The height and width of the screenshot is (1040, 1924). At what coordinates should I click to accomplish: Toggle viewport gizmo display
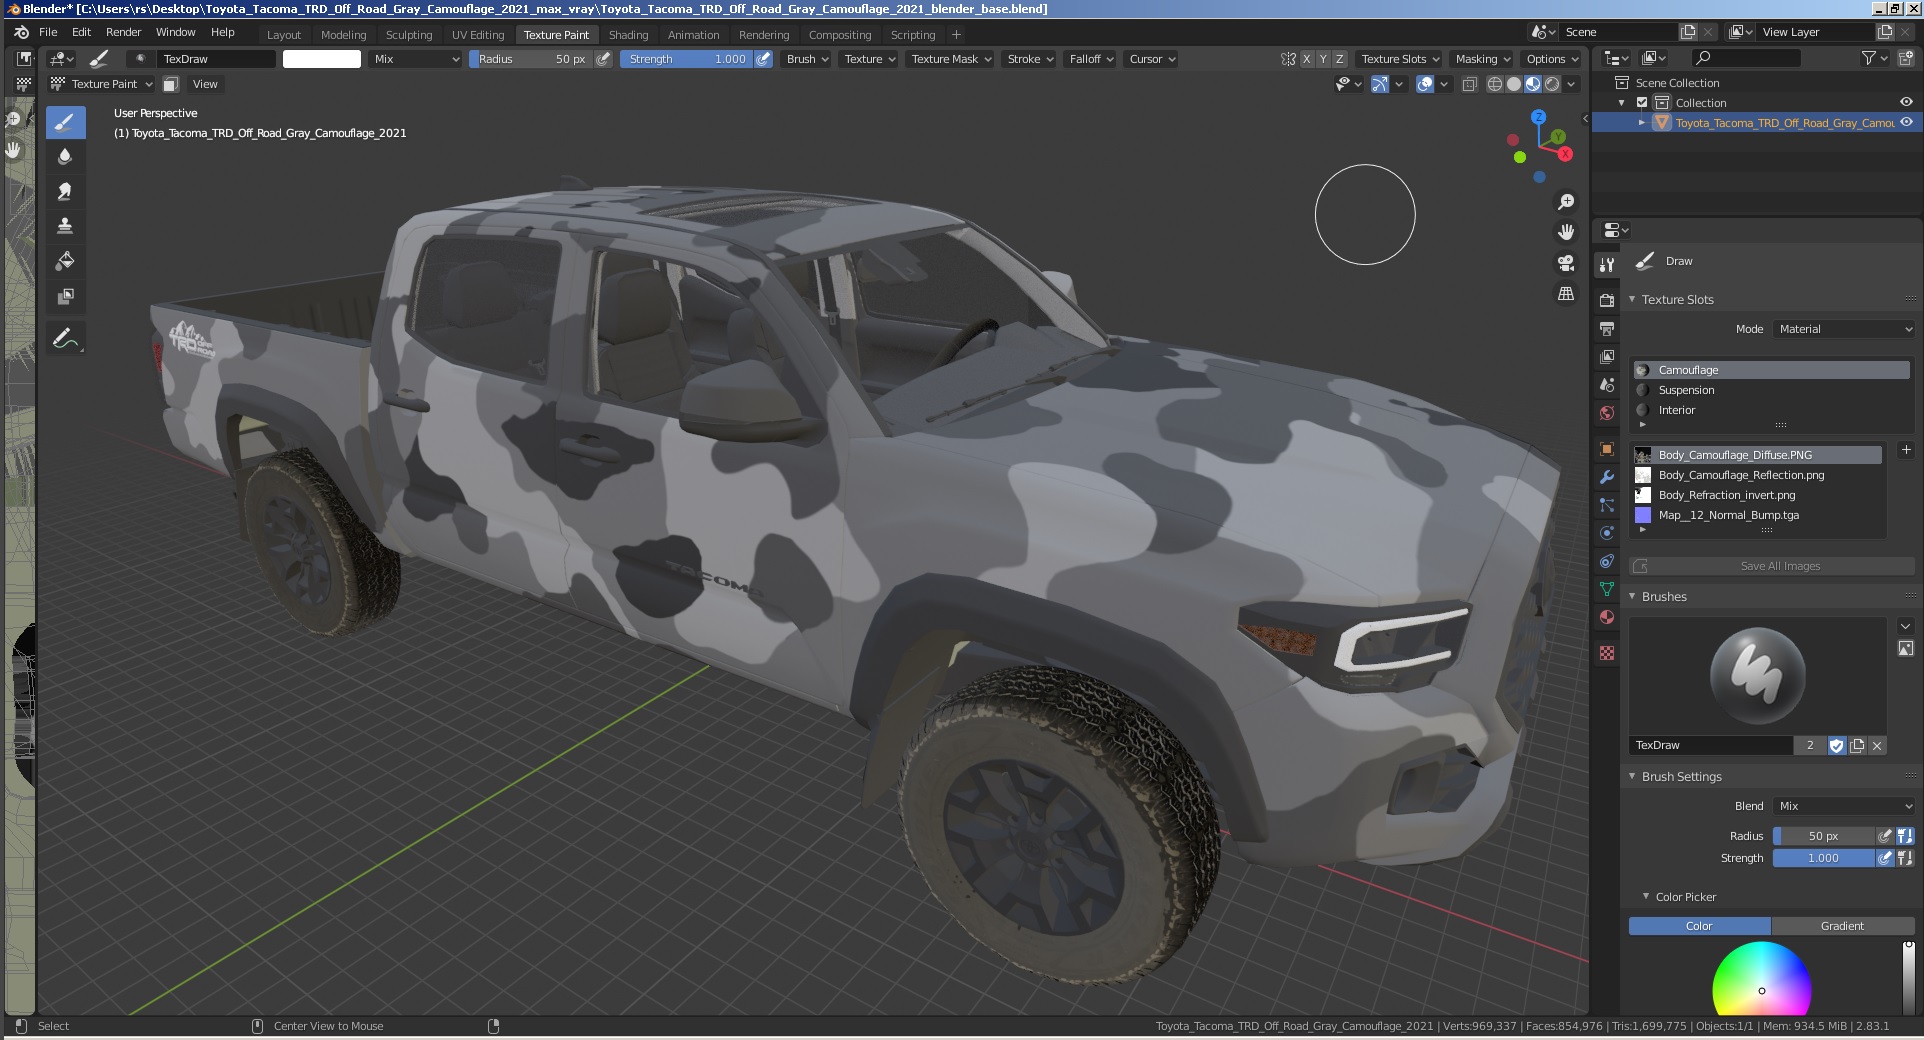click(1380, 84)
